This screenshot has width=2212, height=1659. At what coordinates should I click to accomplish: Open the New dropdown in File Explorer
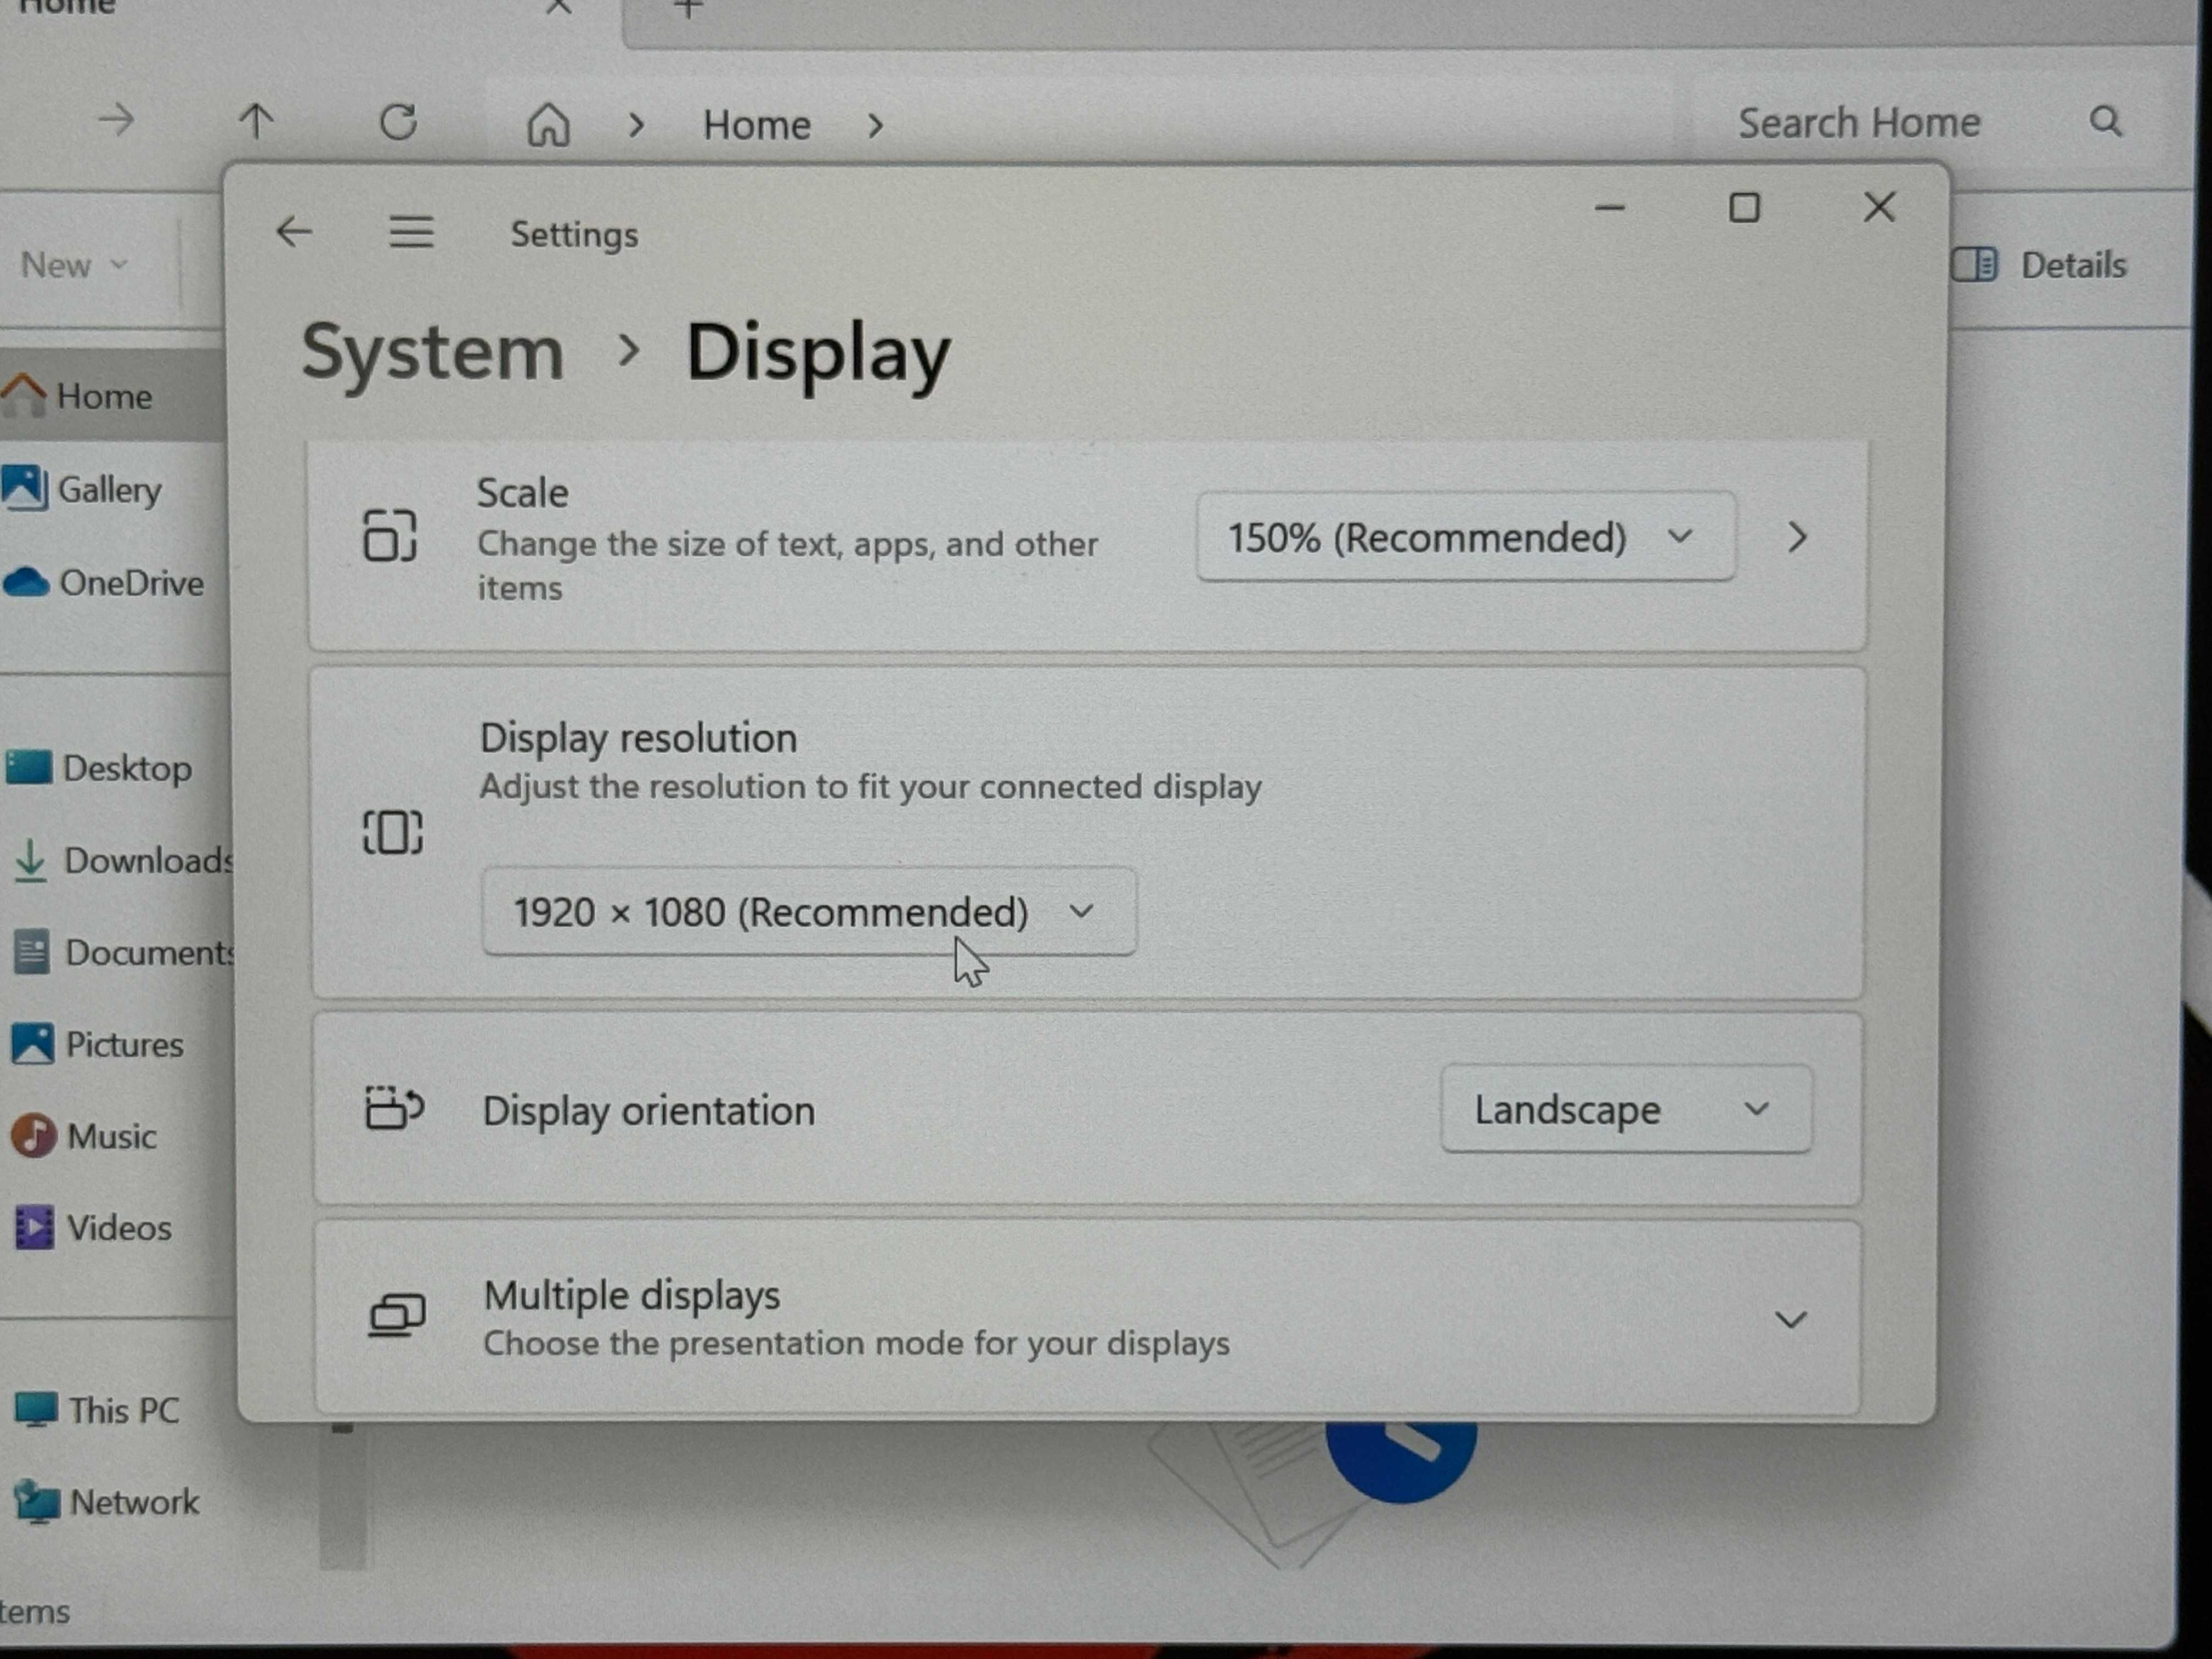[x=74, y=264]
